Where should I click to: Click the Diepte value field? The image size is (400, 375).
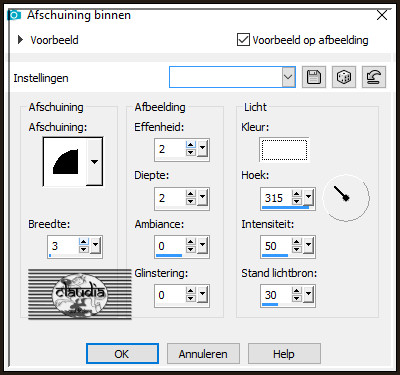pyautogui.click(x=170, y=198)
